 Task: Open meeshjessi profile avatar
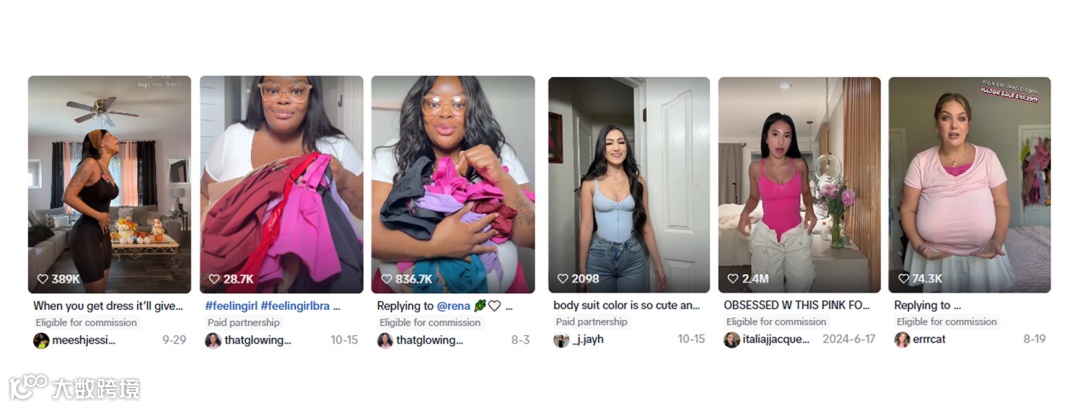coord(41,340)
